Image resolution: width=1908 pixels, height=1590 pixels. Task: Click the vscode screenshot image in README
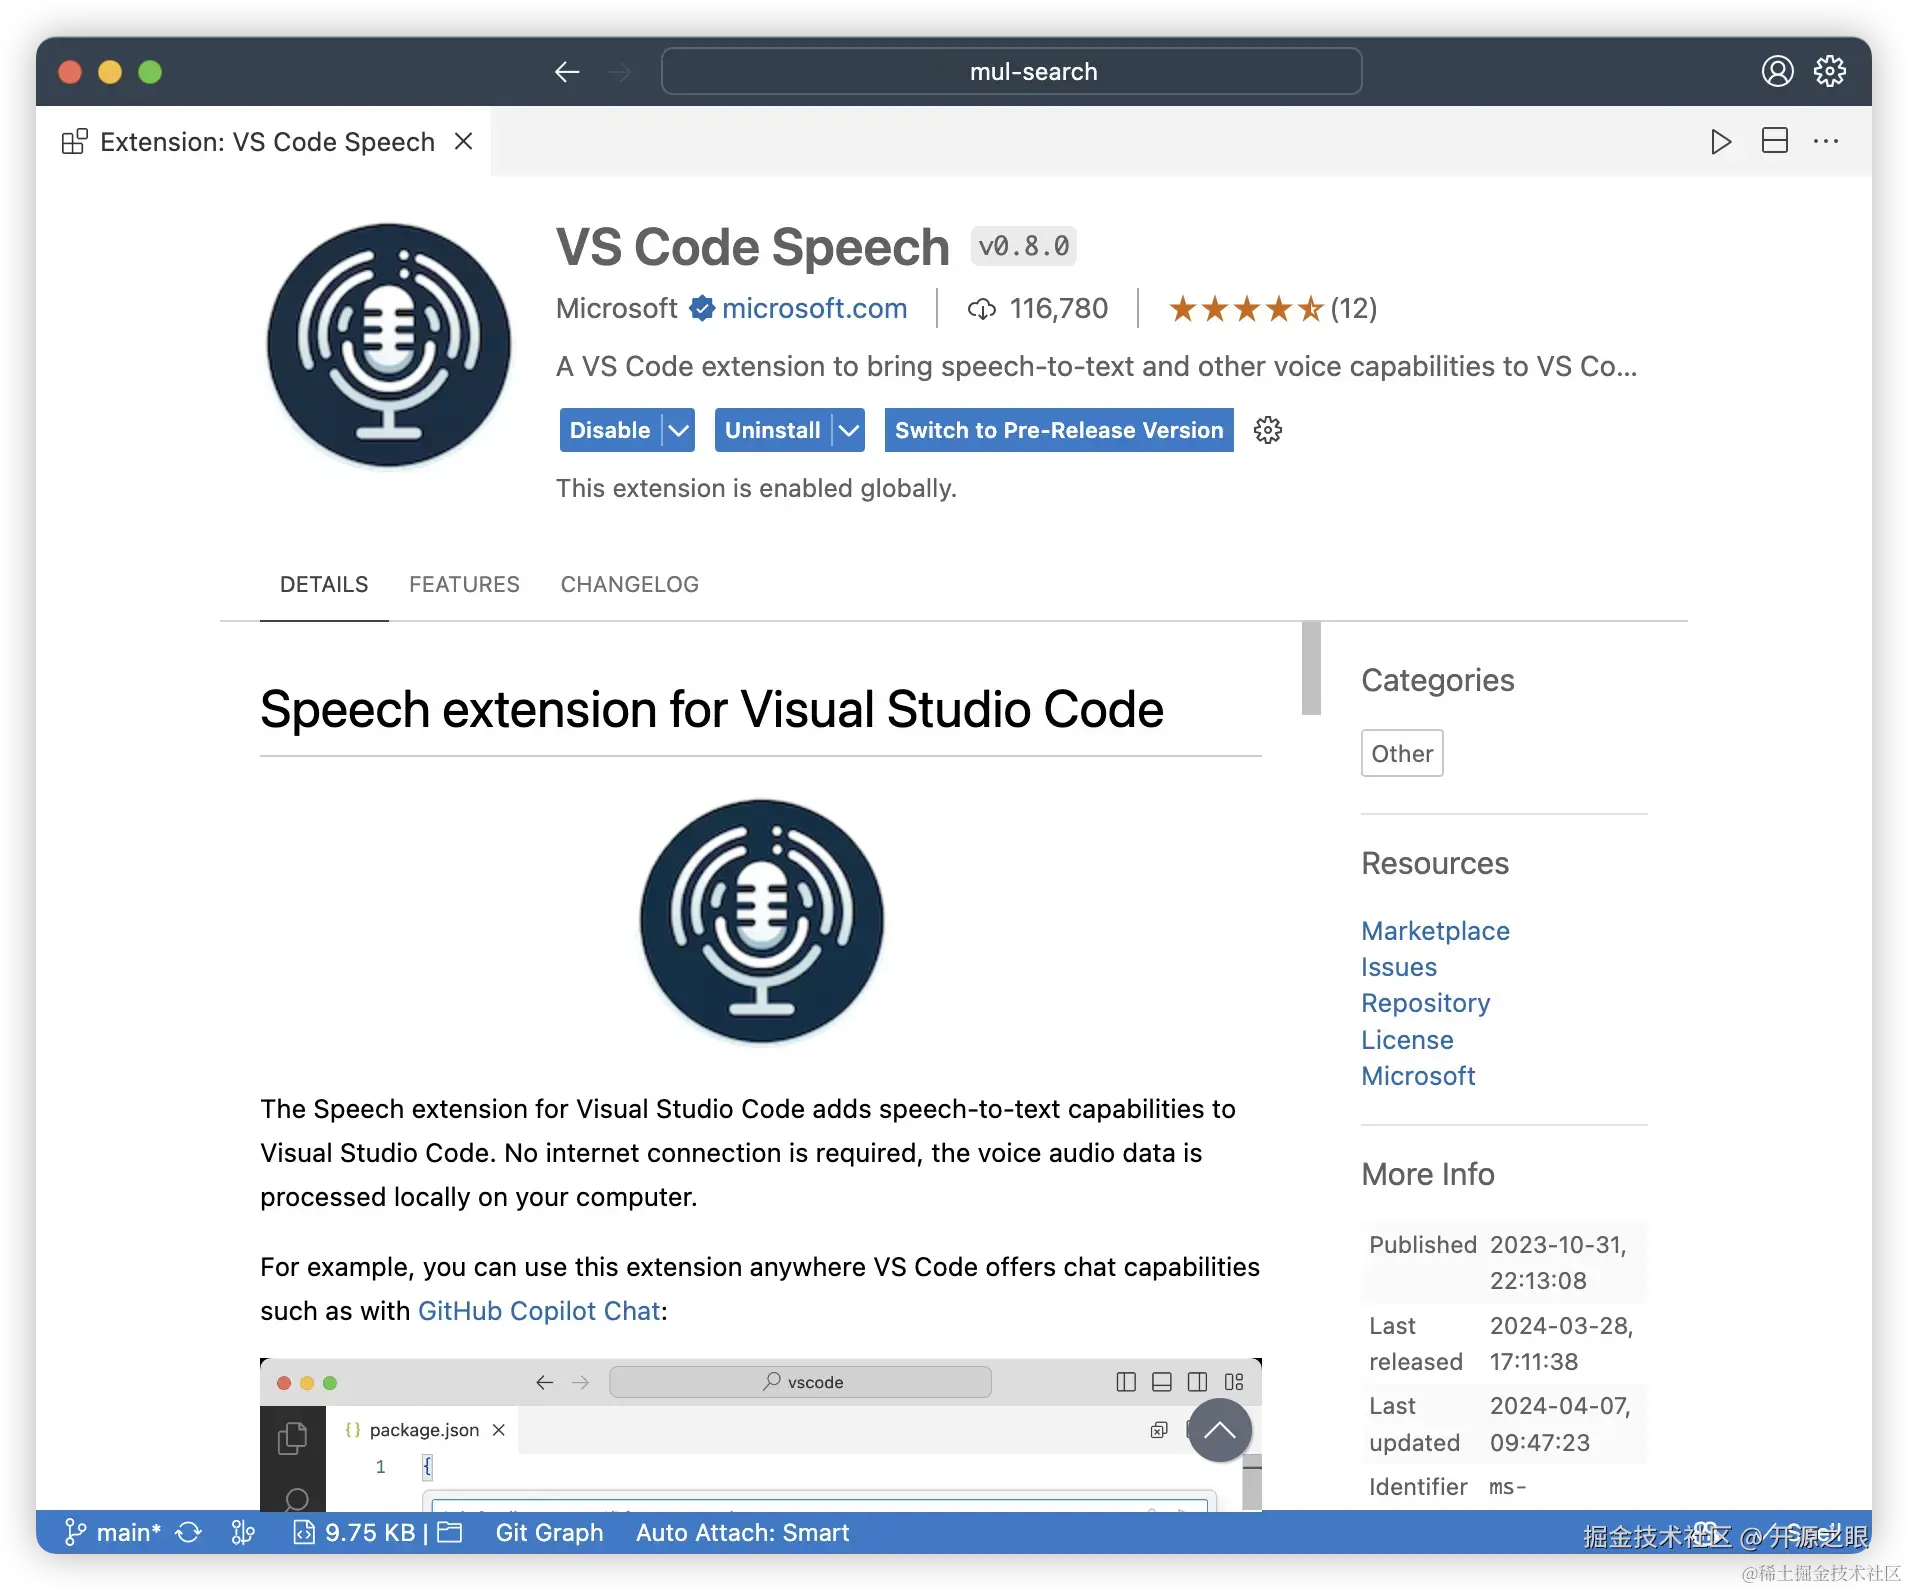click(761, 1434)
